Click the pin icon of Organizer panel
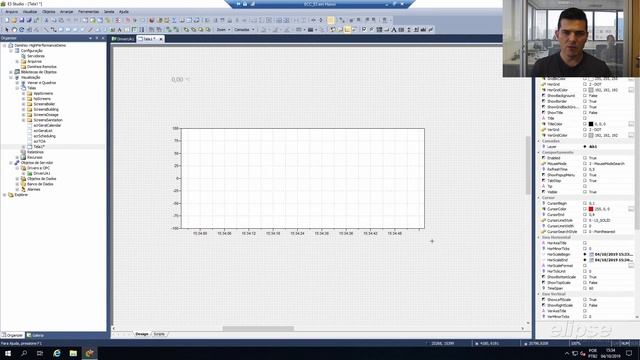This screenshot has height=360, width=640. tap(97, 38)
